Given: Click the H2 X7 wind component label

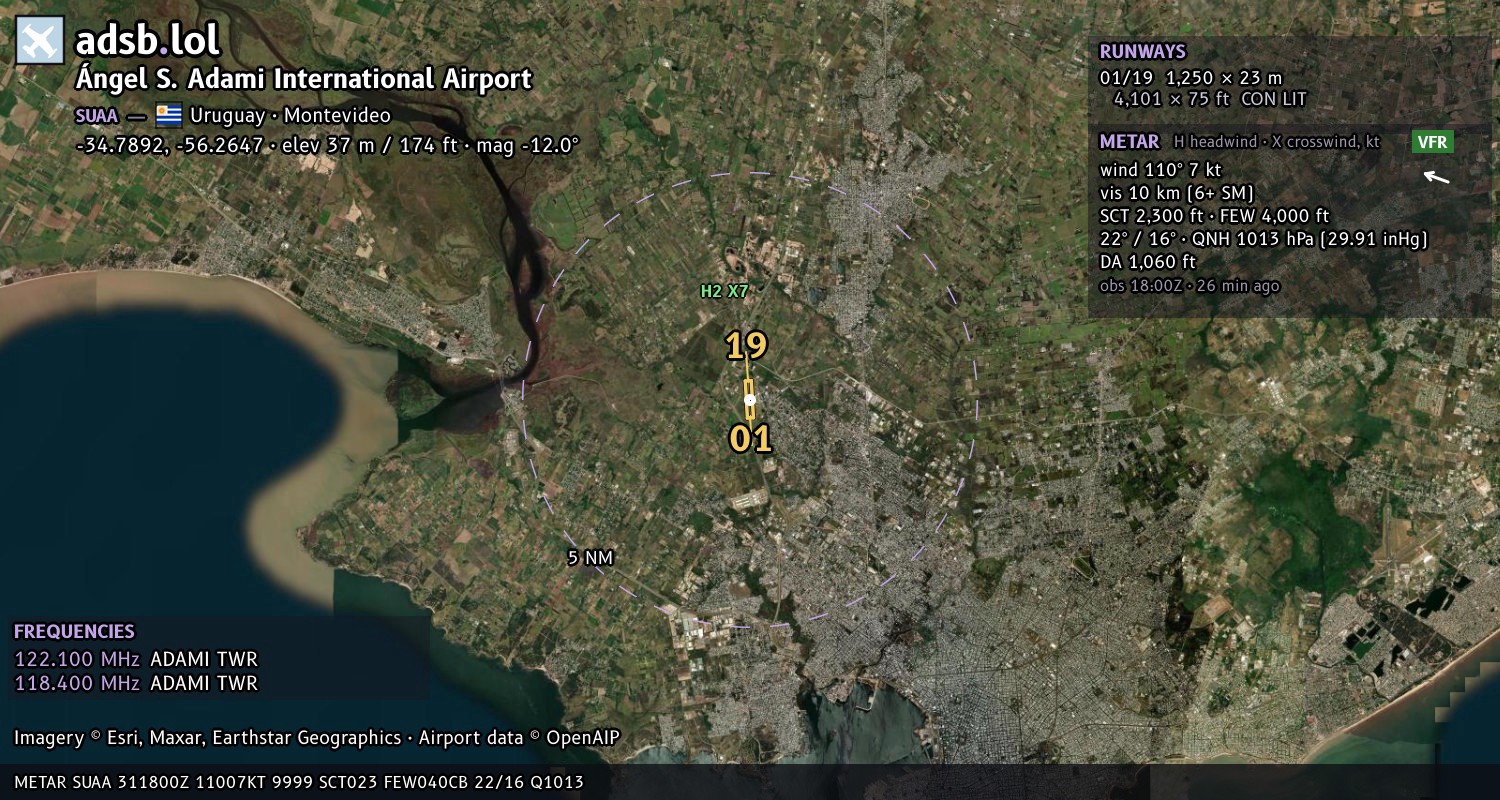Looking at the screenshot, I should click(724, 291).
